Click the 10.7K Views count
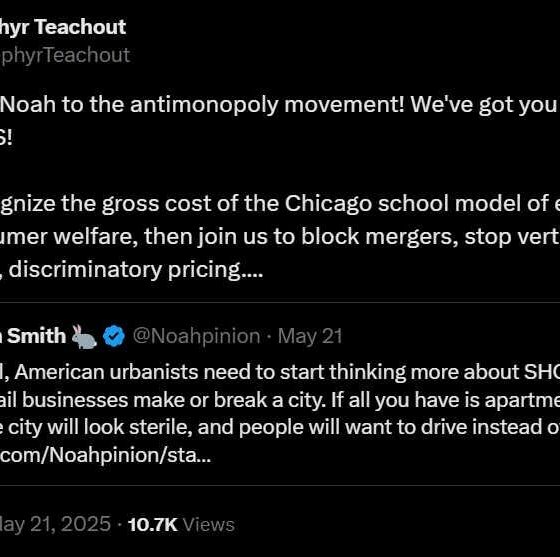Viewport: 560px width, 557px height. (x=181, y=525)
